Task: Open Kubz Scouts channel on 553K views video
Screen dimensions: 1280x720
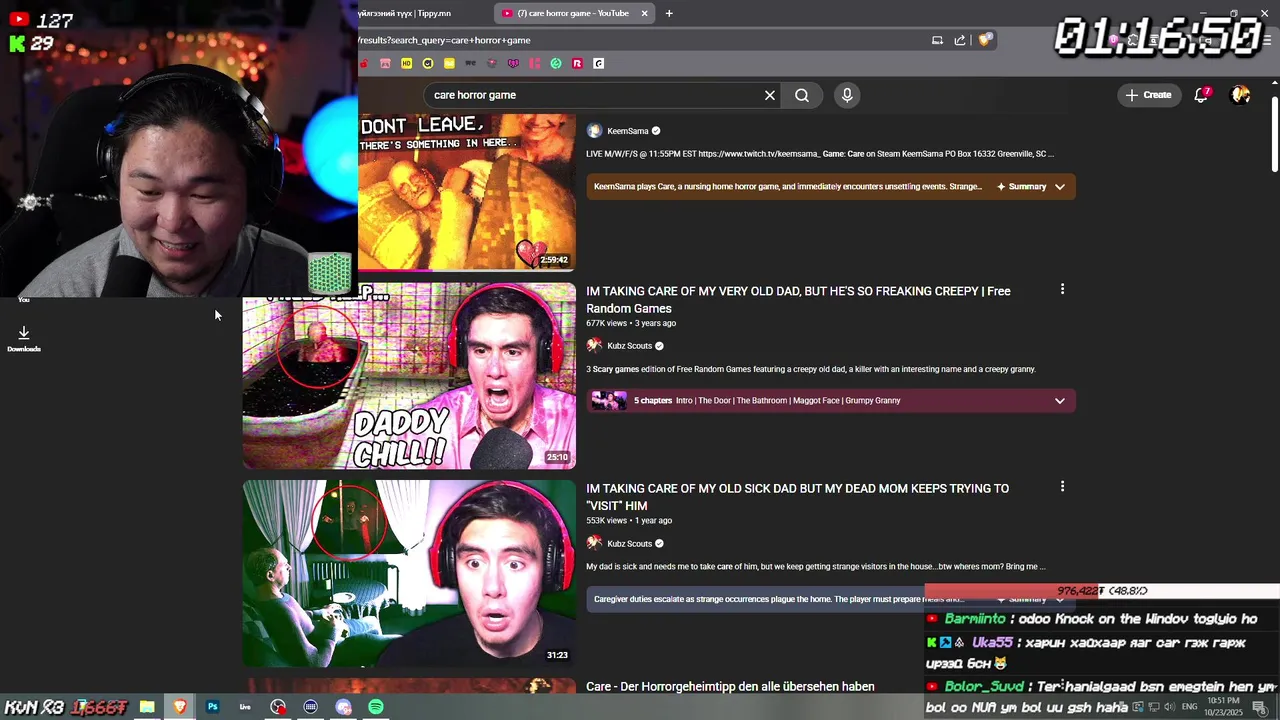Action: tap(629, 544)
